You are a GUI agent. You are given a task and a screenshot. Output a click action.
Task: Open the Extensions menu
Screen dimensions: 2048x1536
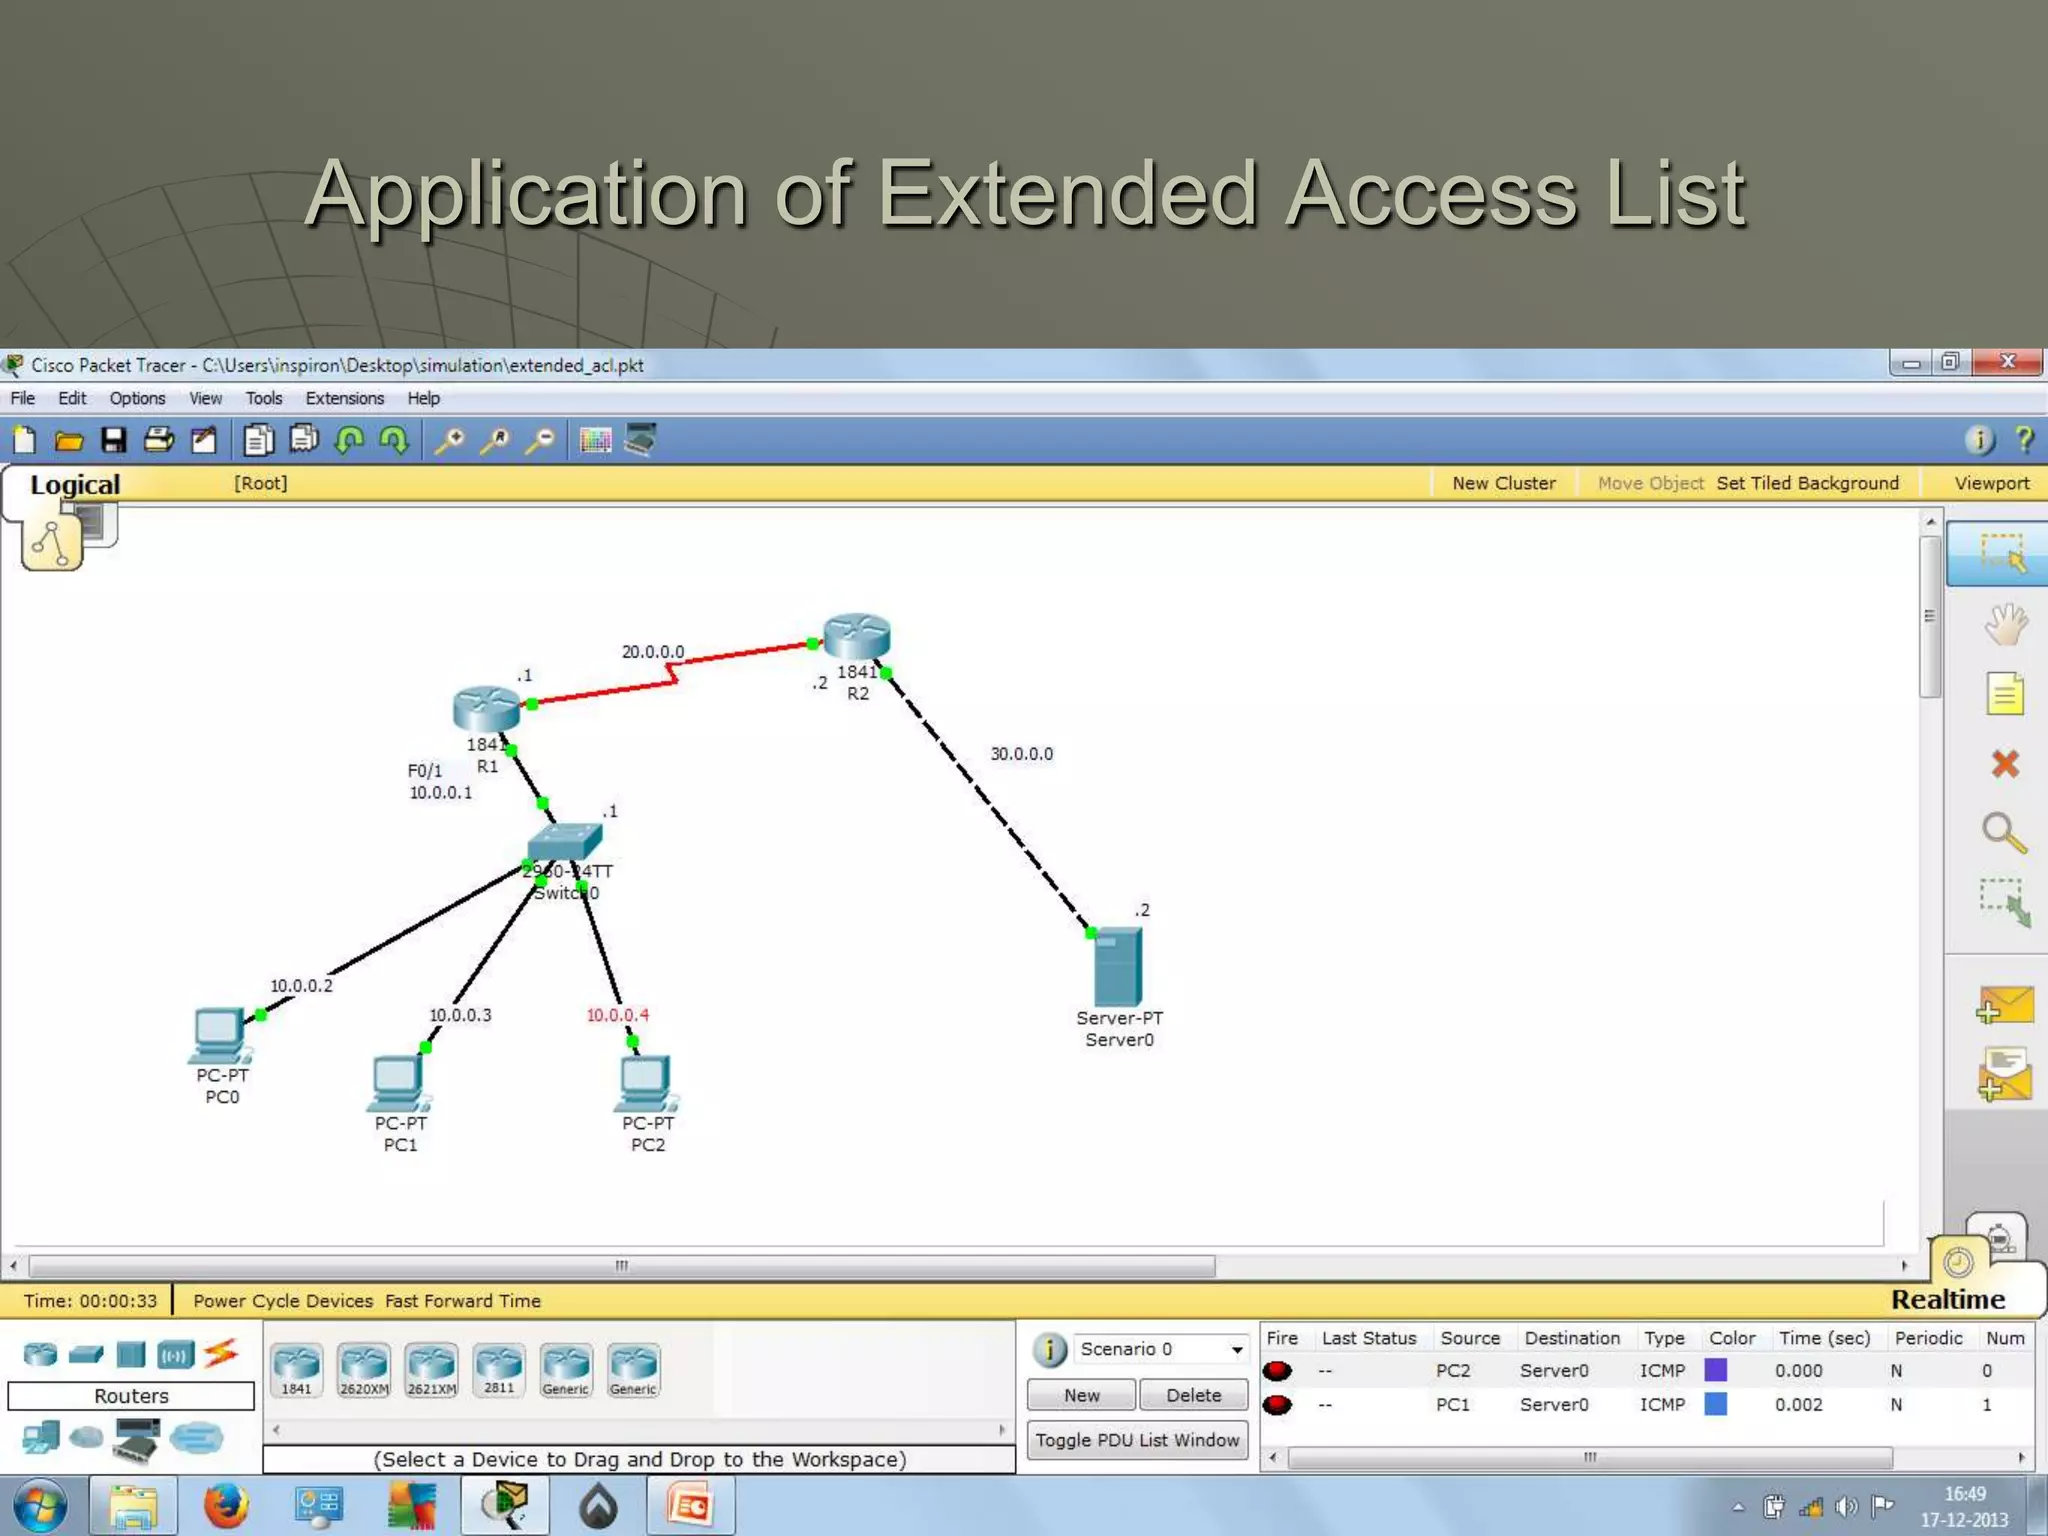pyautogui.click(x=344, y=398)
